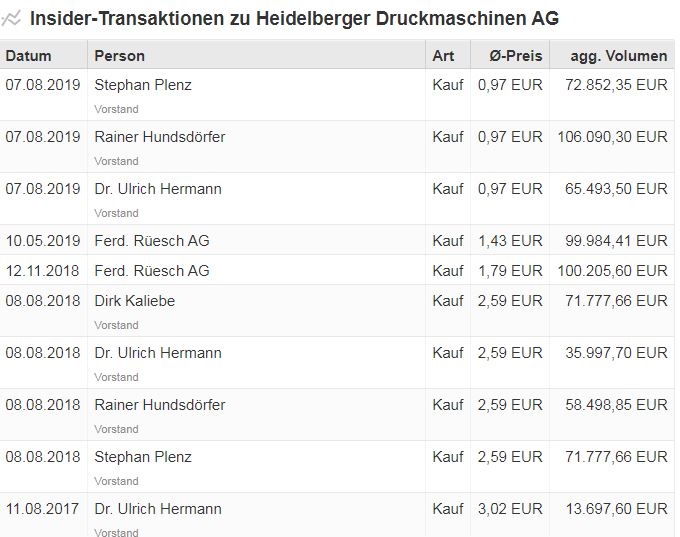Select Dr. Ulrich Hermann dated 11.08.2017
Viewport: 680px width, 537px height.
pos(158,509)
